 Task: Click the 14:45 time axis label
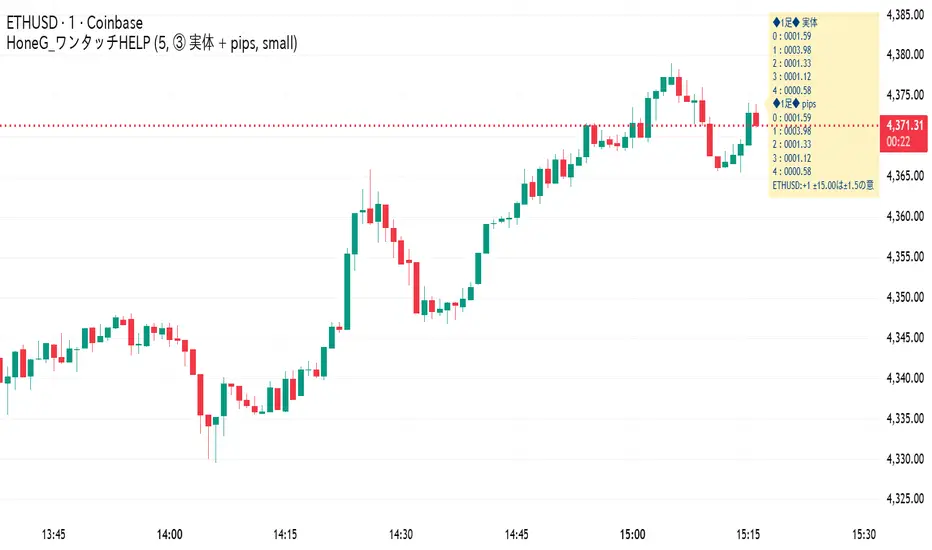(x=517, y=533)
